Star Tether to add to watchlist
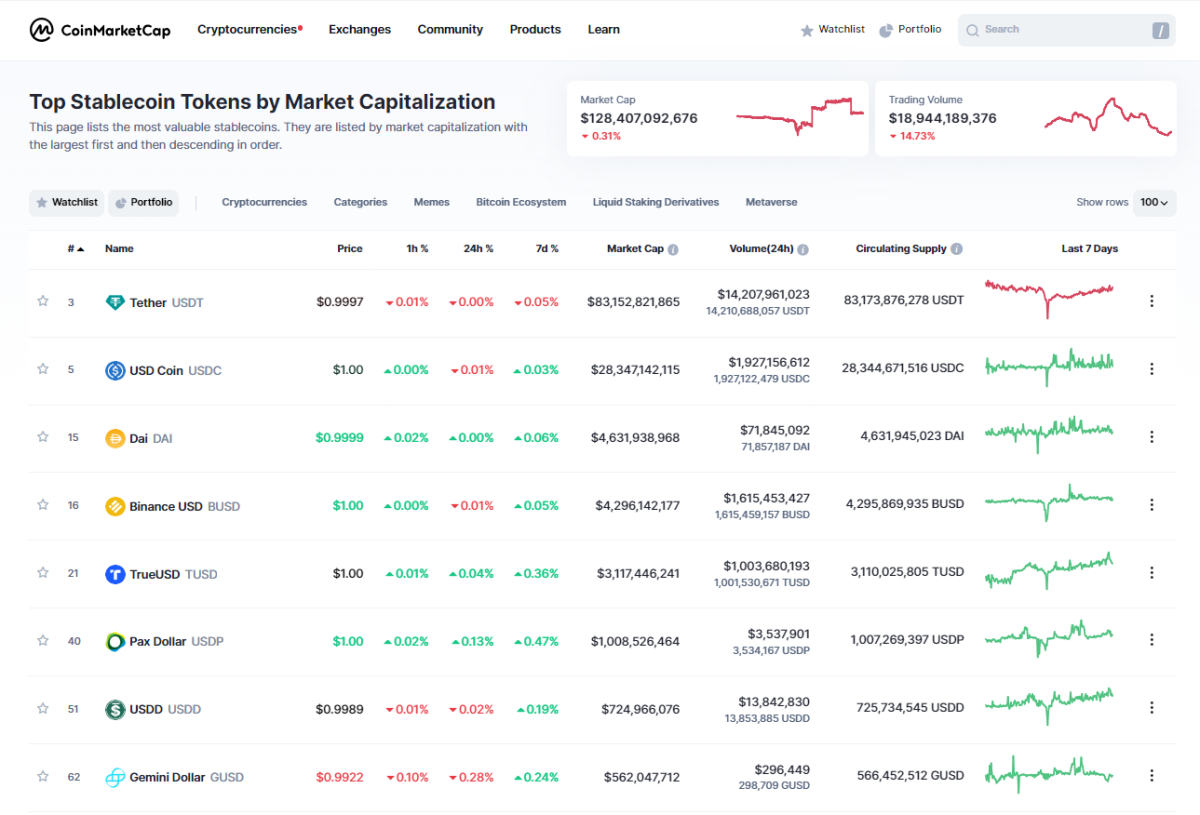 click(43, 301)
